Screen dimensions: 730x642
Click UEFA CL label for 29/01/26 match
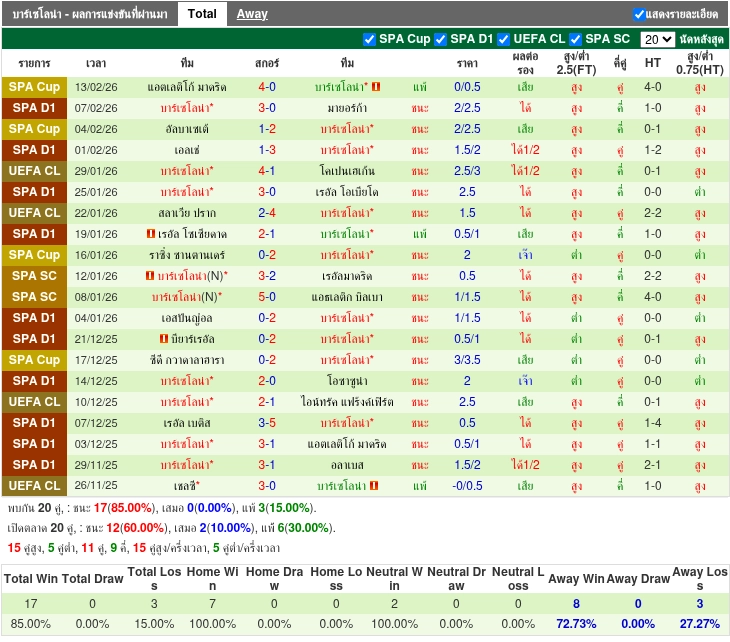point(34,171)
